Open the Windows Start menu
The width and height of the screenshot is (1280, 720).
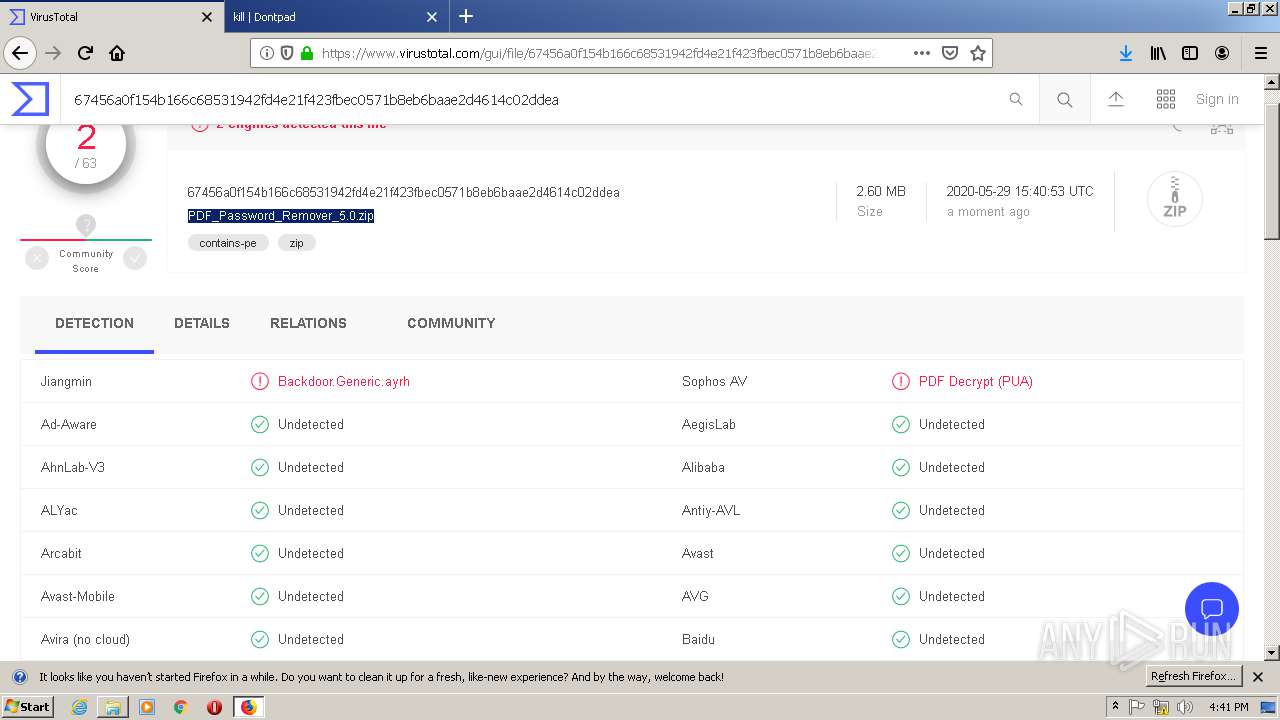[x=28, y=706]
